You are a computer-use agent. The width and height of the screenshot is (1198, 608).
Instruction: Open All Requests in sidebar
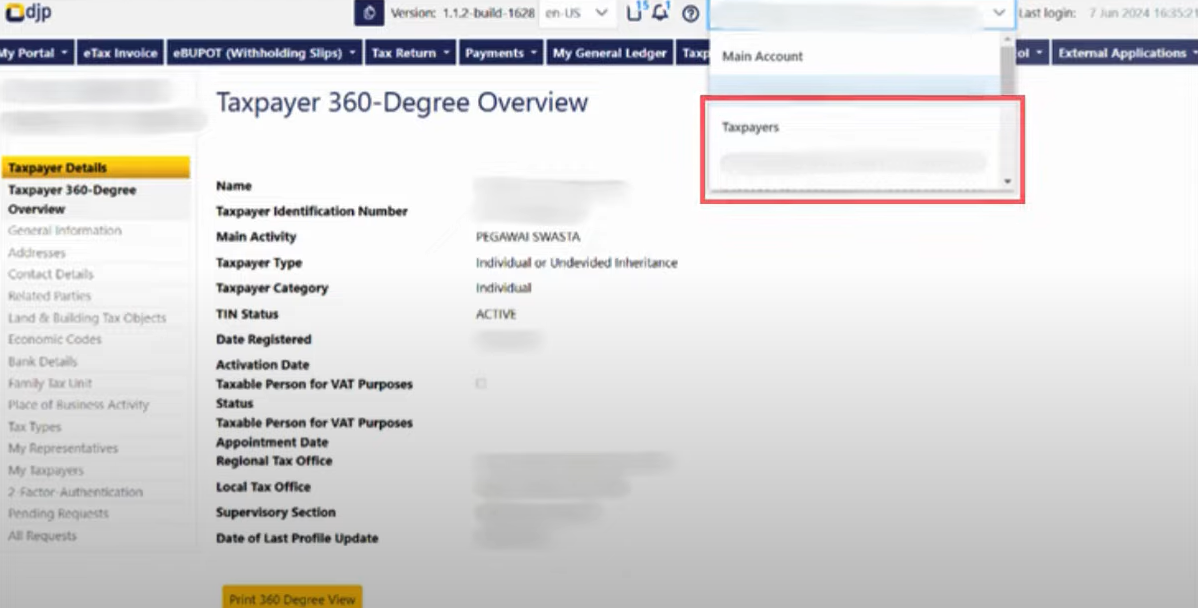pyautogui.click(x=42, y=535)
